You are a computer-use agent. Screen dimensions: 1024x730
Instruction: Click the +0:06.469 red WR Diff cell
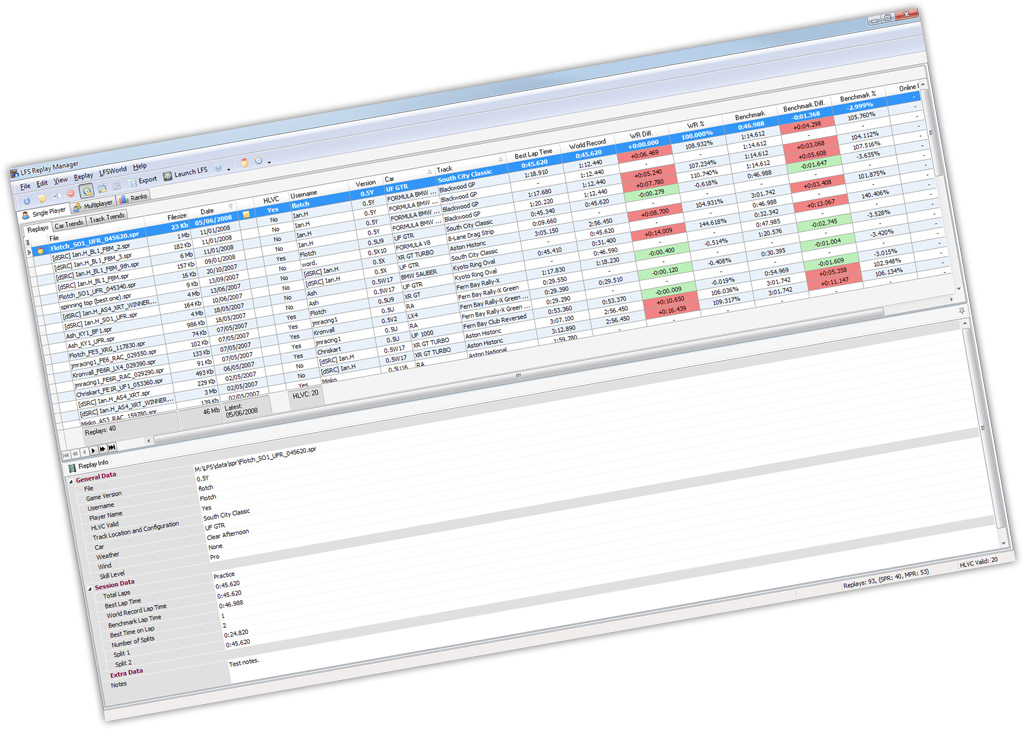(643, 153)
